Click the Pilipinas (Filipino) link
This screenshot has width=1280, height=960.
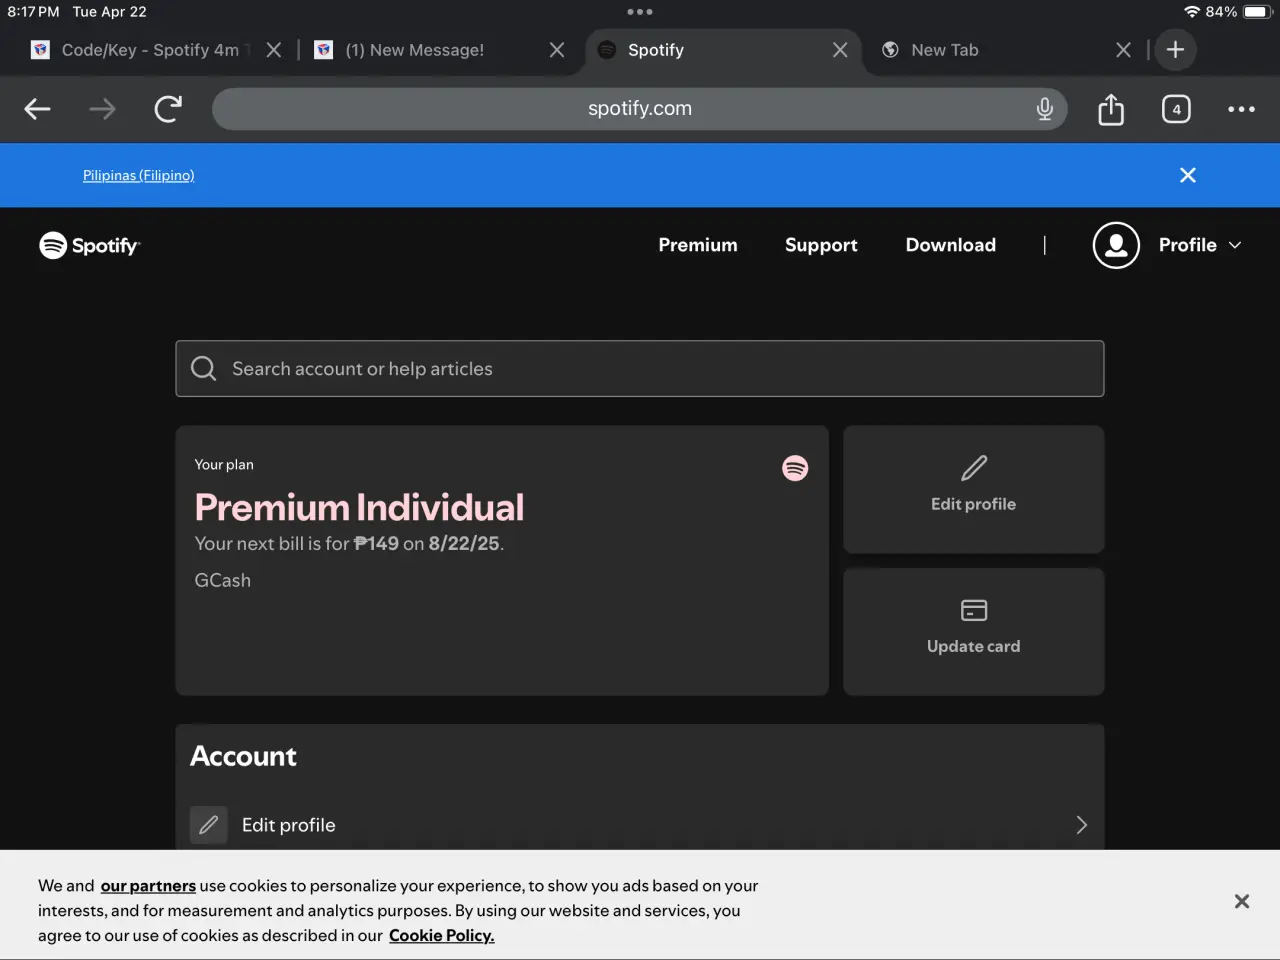[x=139, y=175]
